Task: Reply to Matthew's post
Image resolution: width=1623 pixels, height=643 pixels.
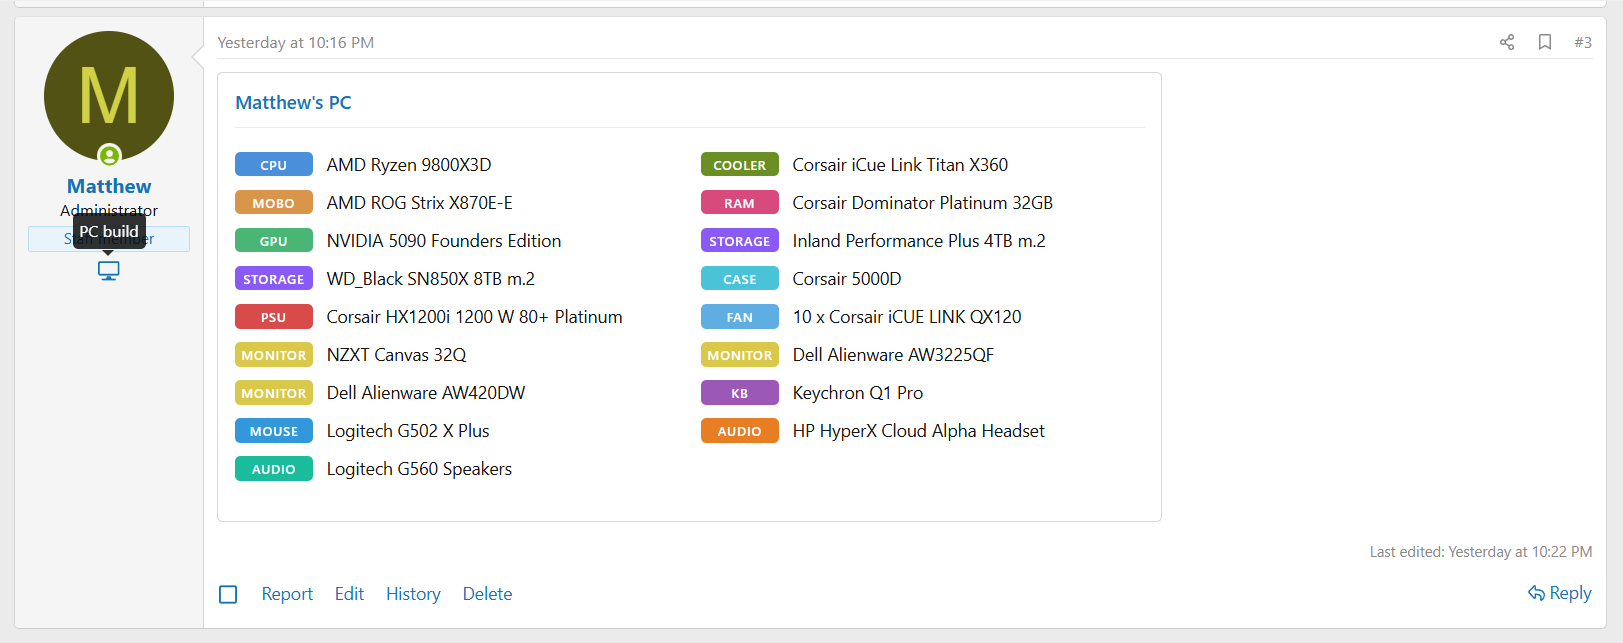Action: click(1560, 593)
